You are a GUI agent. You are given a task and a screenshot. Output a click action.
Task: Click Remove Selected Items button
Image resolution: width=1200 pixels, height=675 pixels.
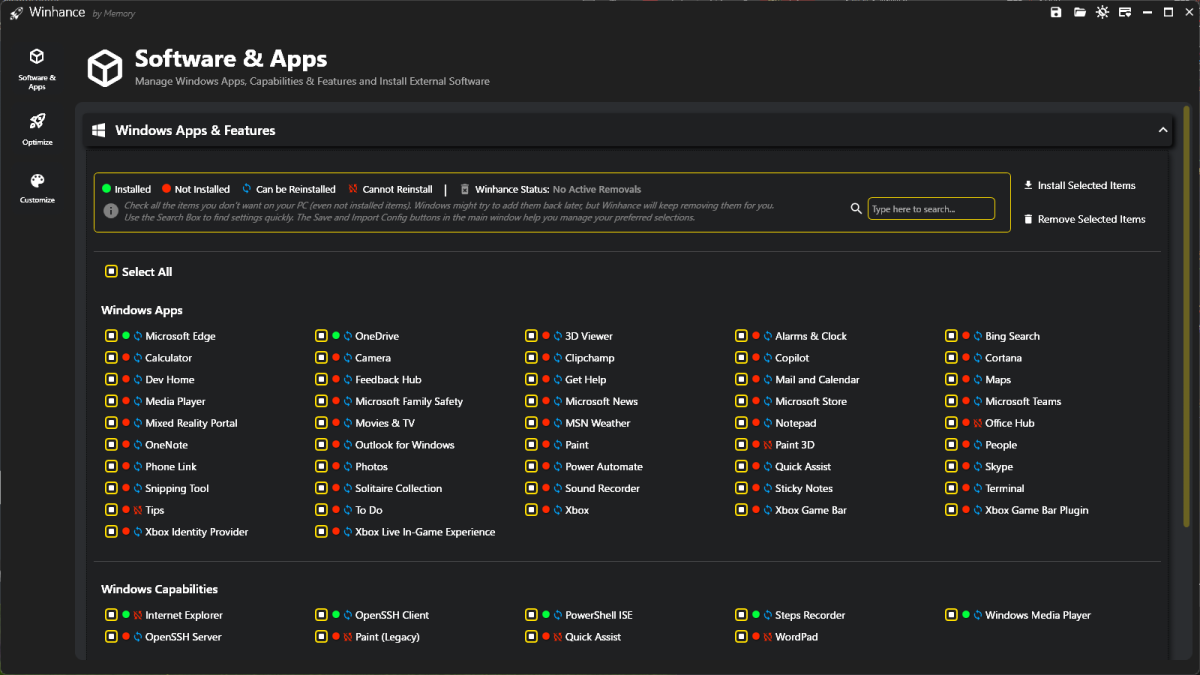pyautogui.click(x=1084, y=219)
